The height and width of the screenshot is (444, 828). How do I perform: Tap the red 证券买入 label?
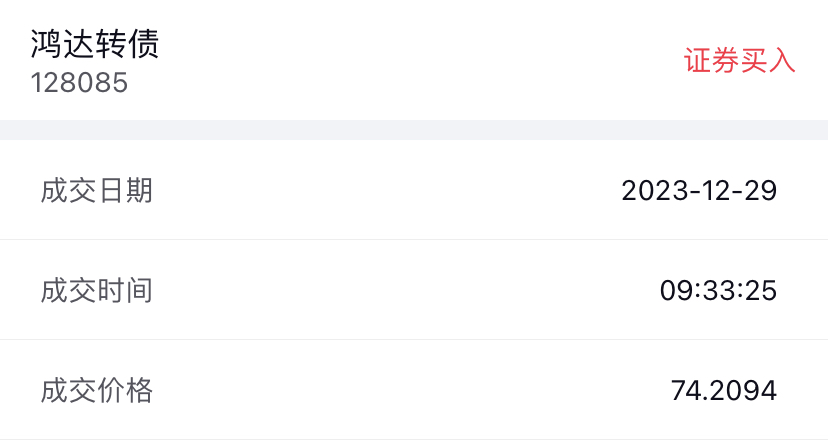pyautogui.click(x=739, y=61)
